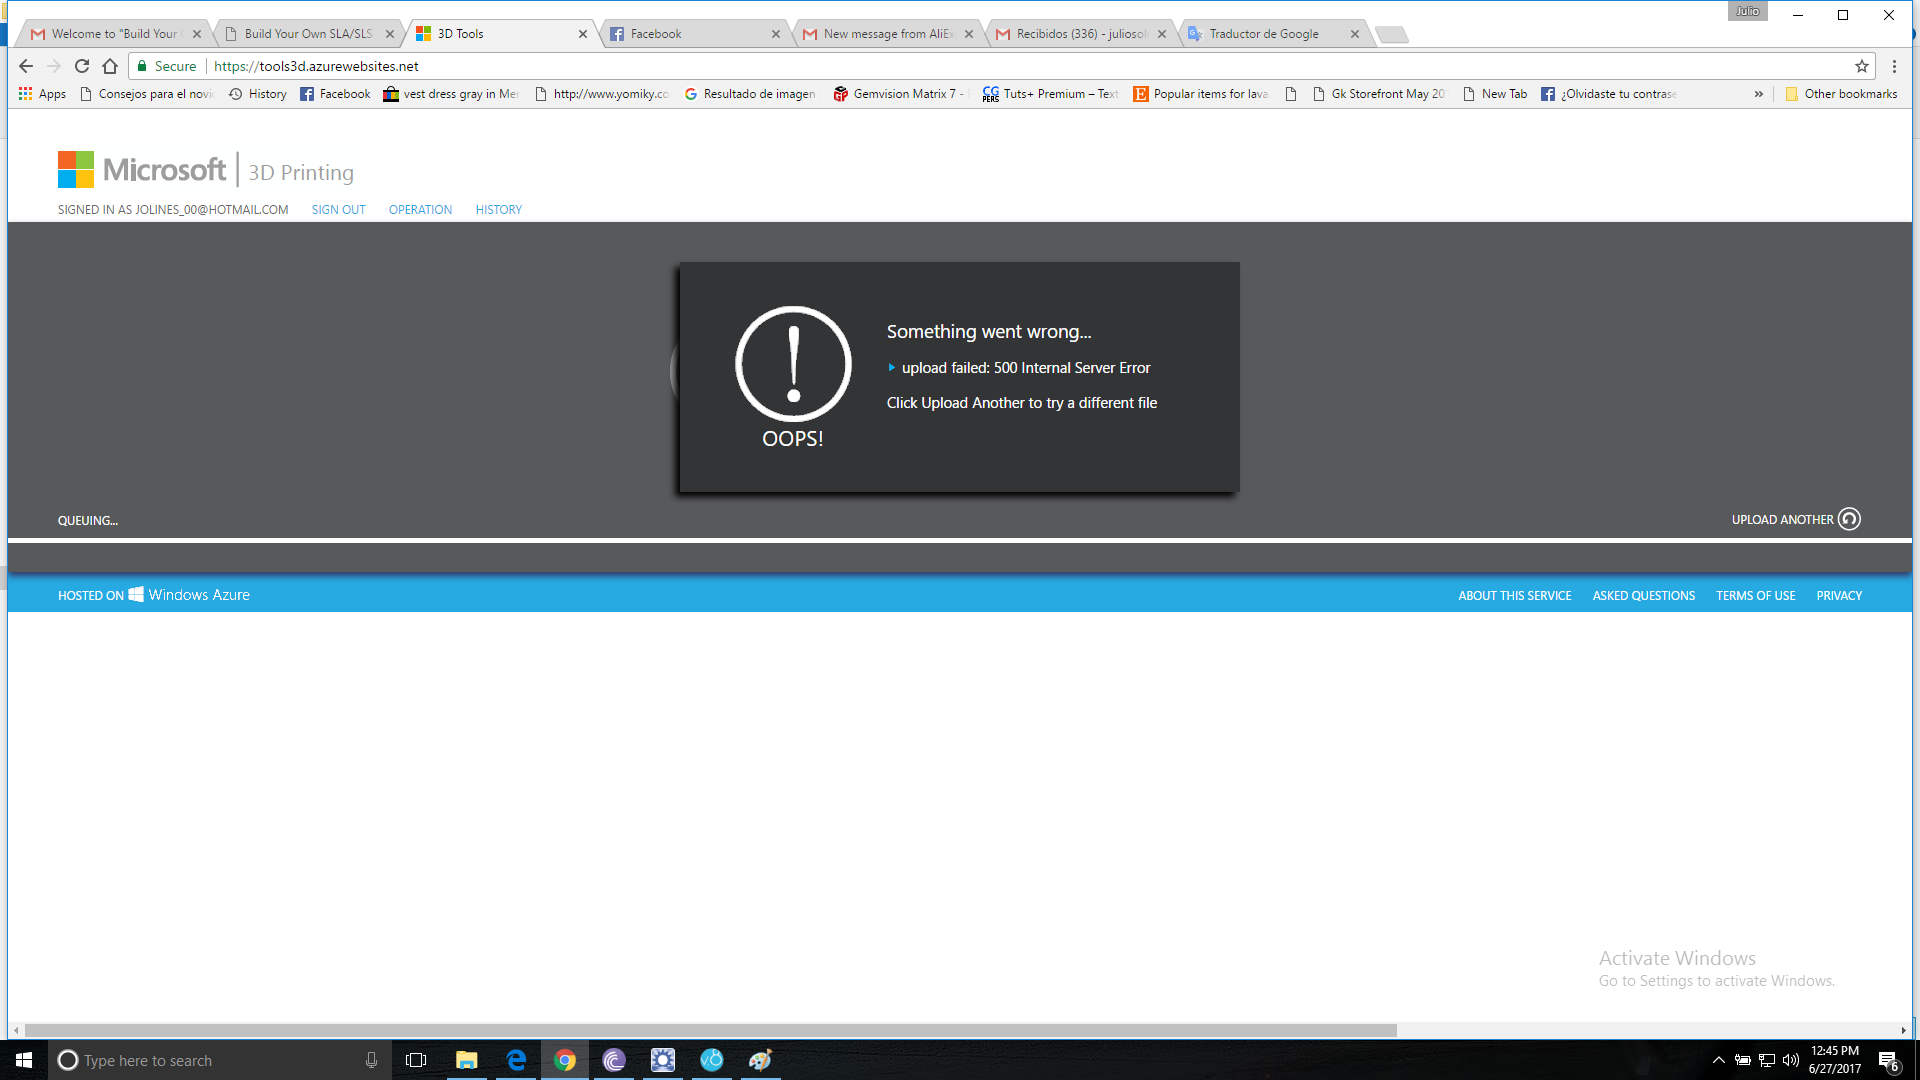Click the Upload Another circular icon

pyautogui.click(x=1849, y=519)
